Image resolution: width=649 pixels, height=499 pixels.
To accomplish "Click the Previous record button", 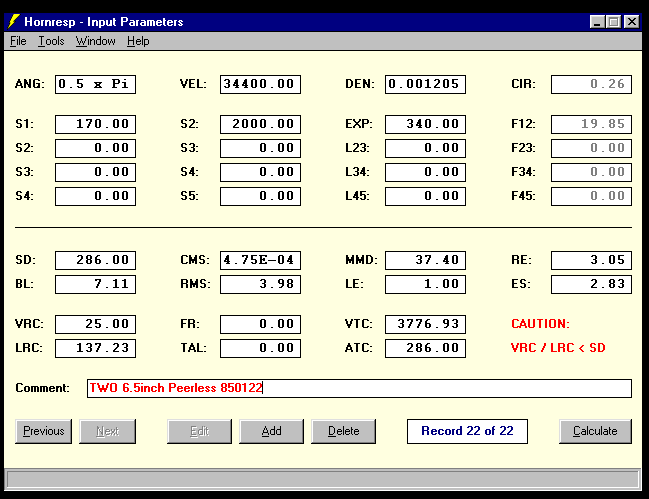I will point(43,431).
